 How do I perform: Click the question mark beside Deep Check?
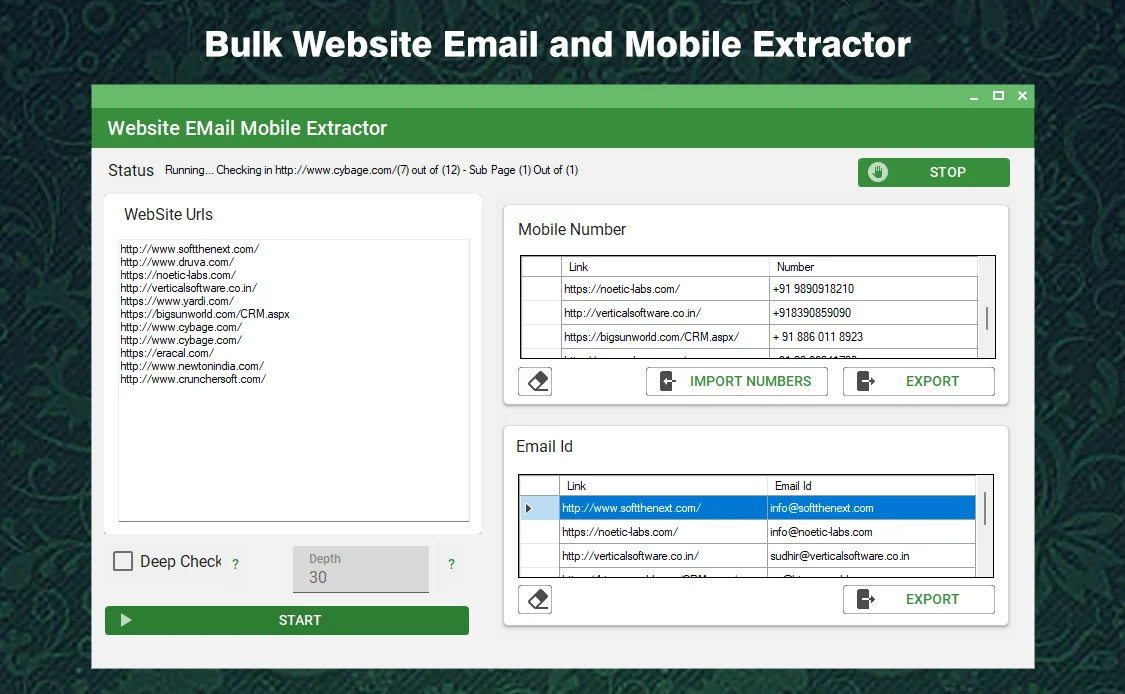(236, 564)
